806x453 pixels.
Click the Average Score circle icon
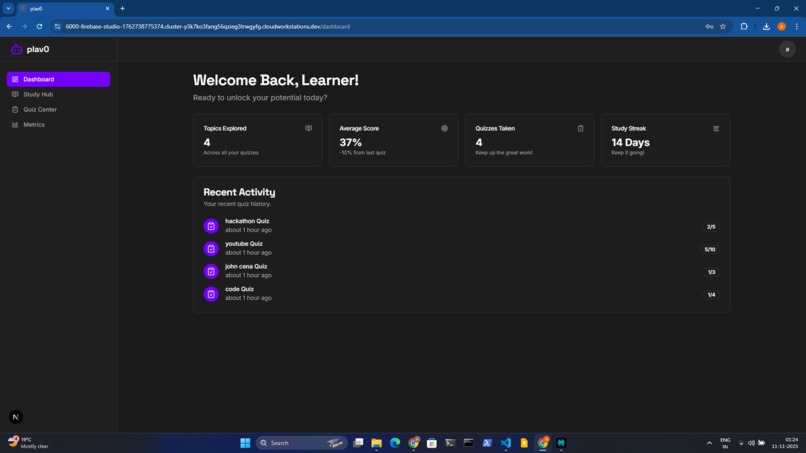point(444,129)
